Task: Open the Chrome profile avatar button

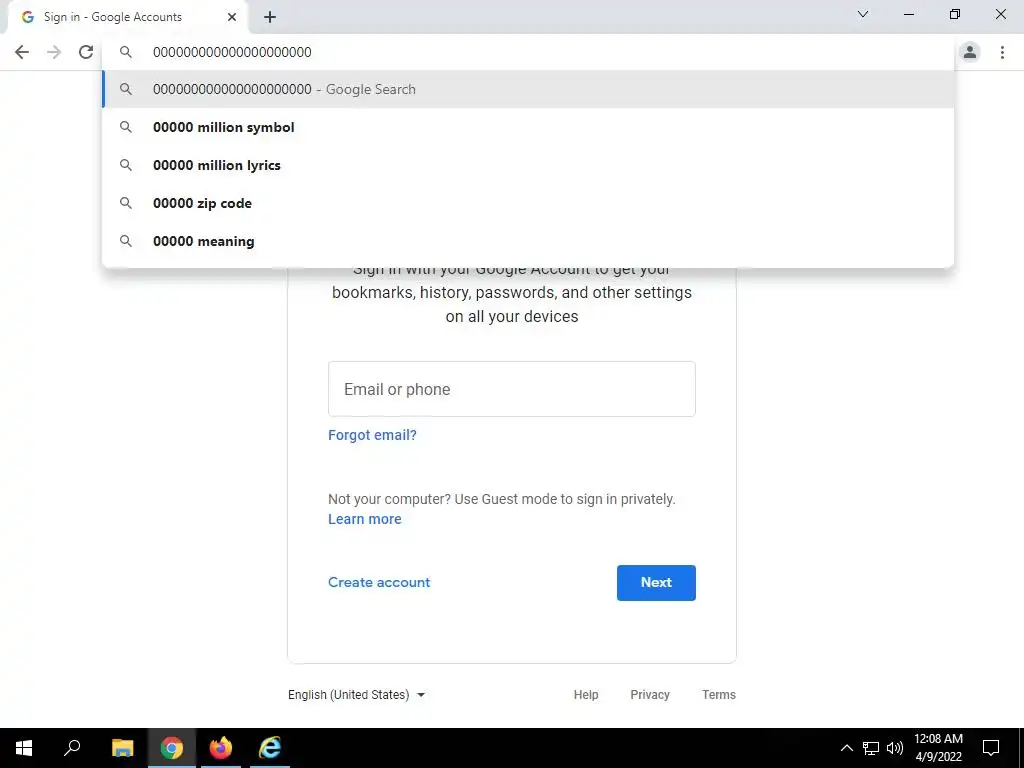Action: pos(970,52)
